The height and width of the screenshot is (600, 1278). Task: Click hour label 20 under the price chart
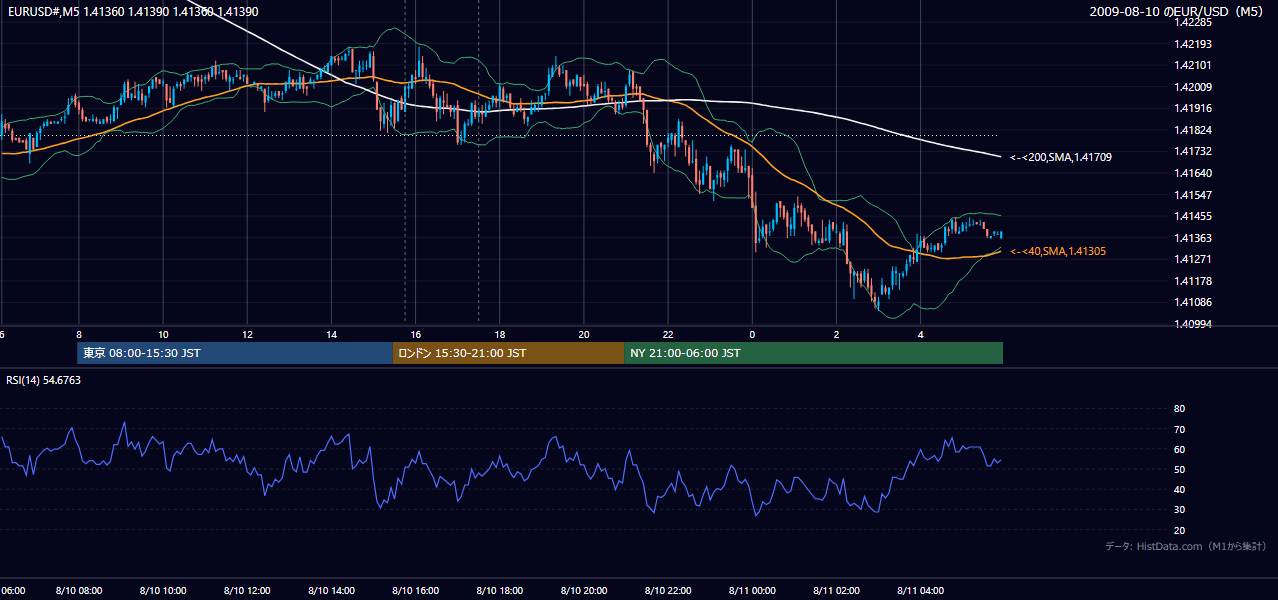584,335
